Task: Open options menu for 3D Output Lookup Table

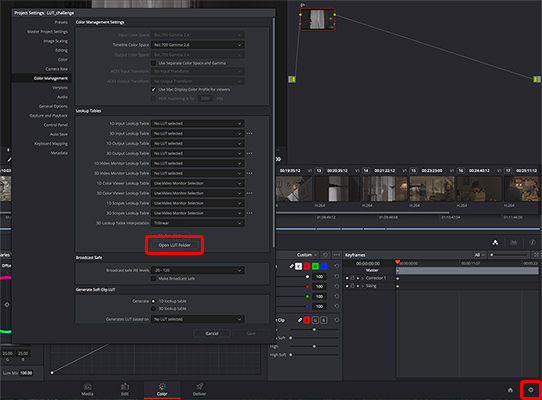Action: pyautogui.click(x=249, y=153)
